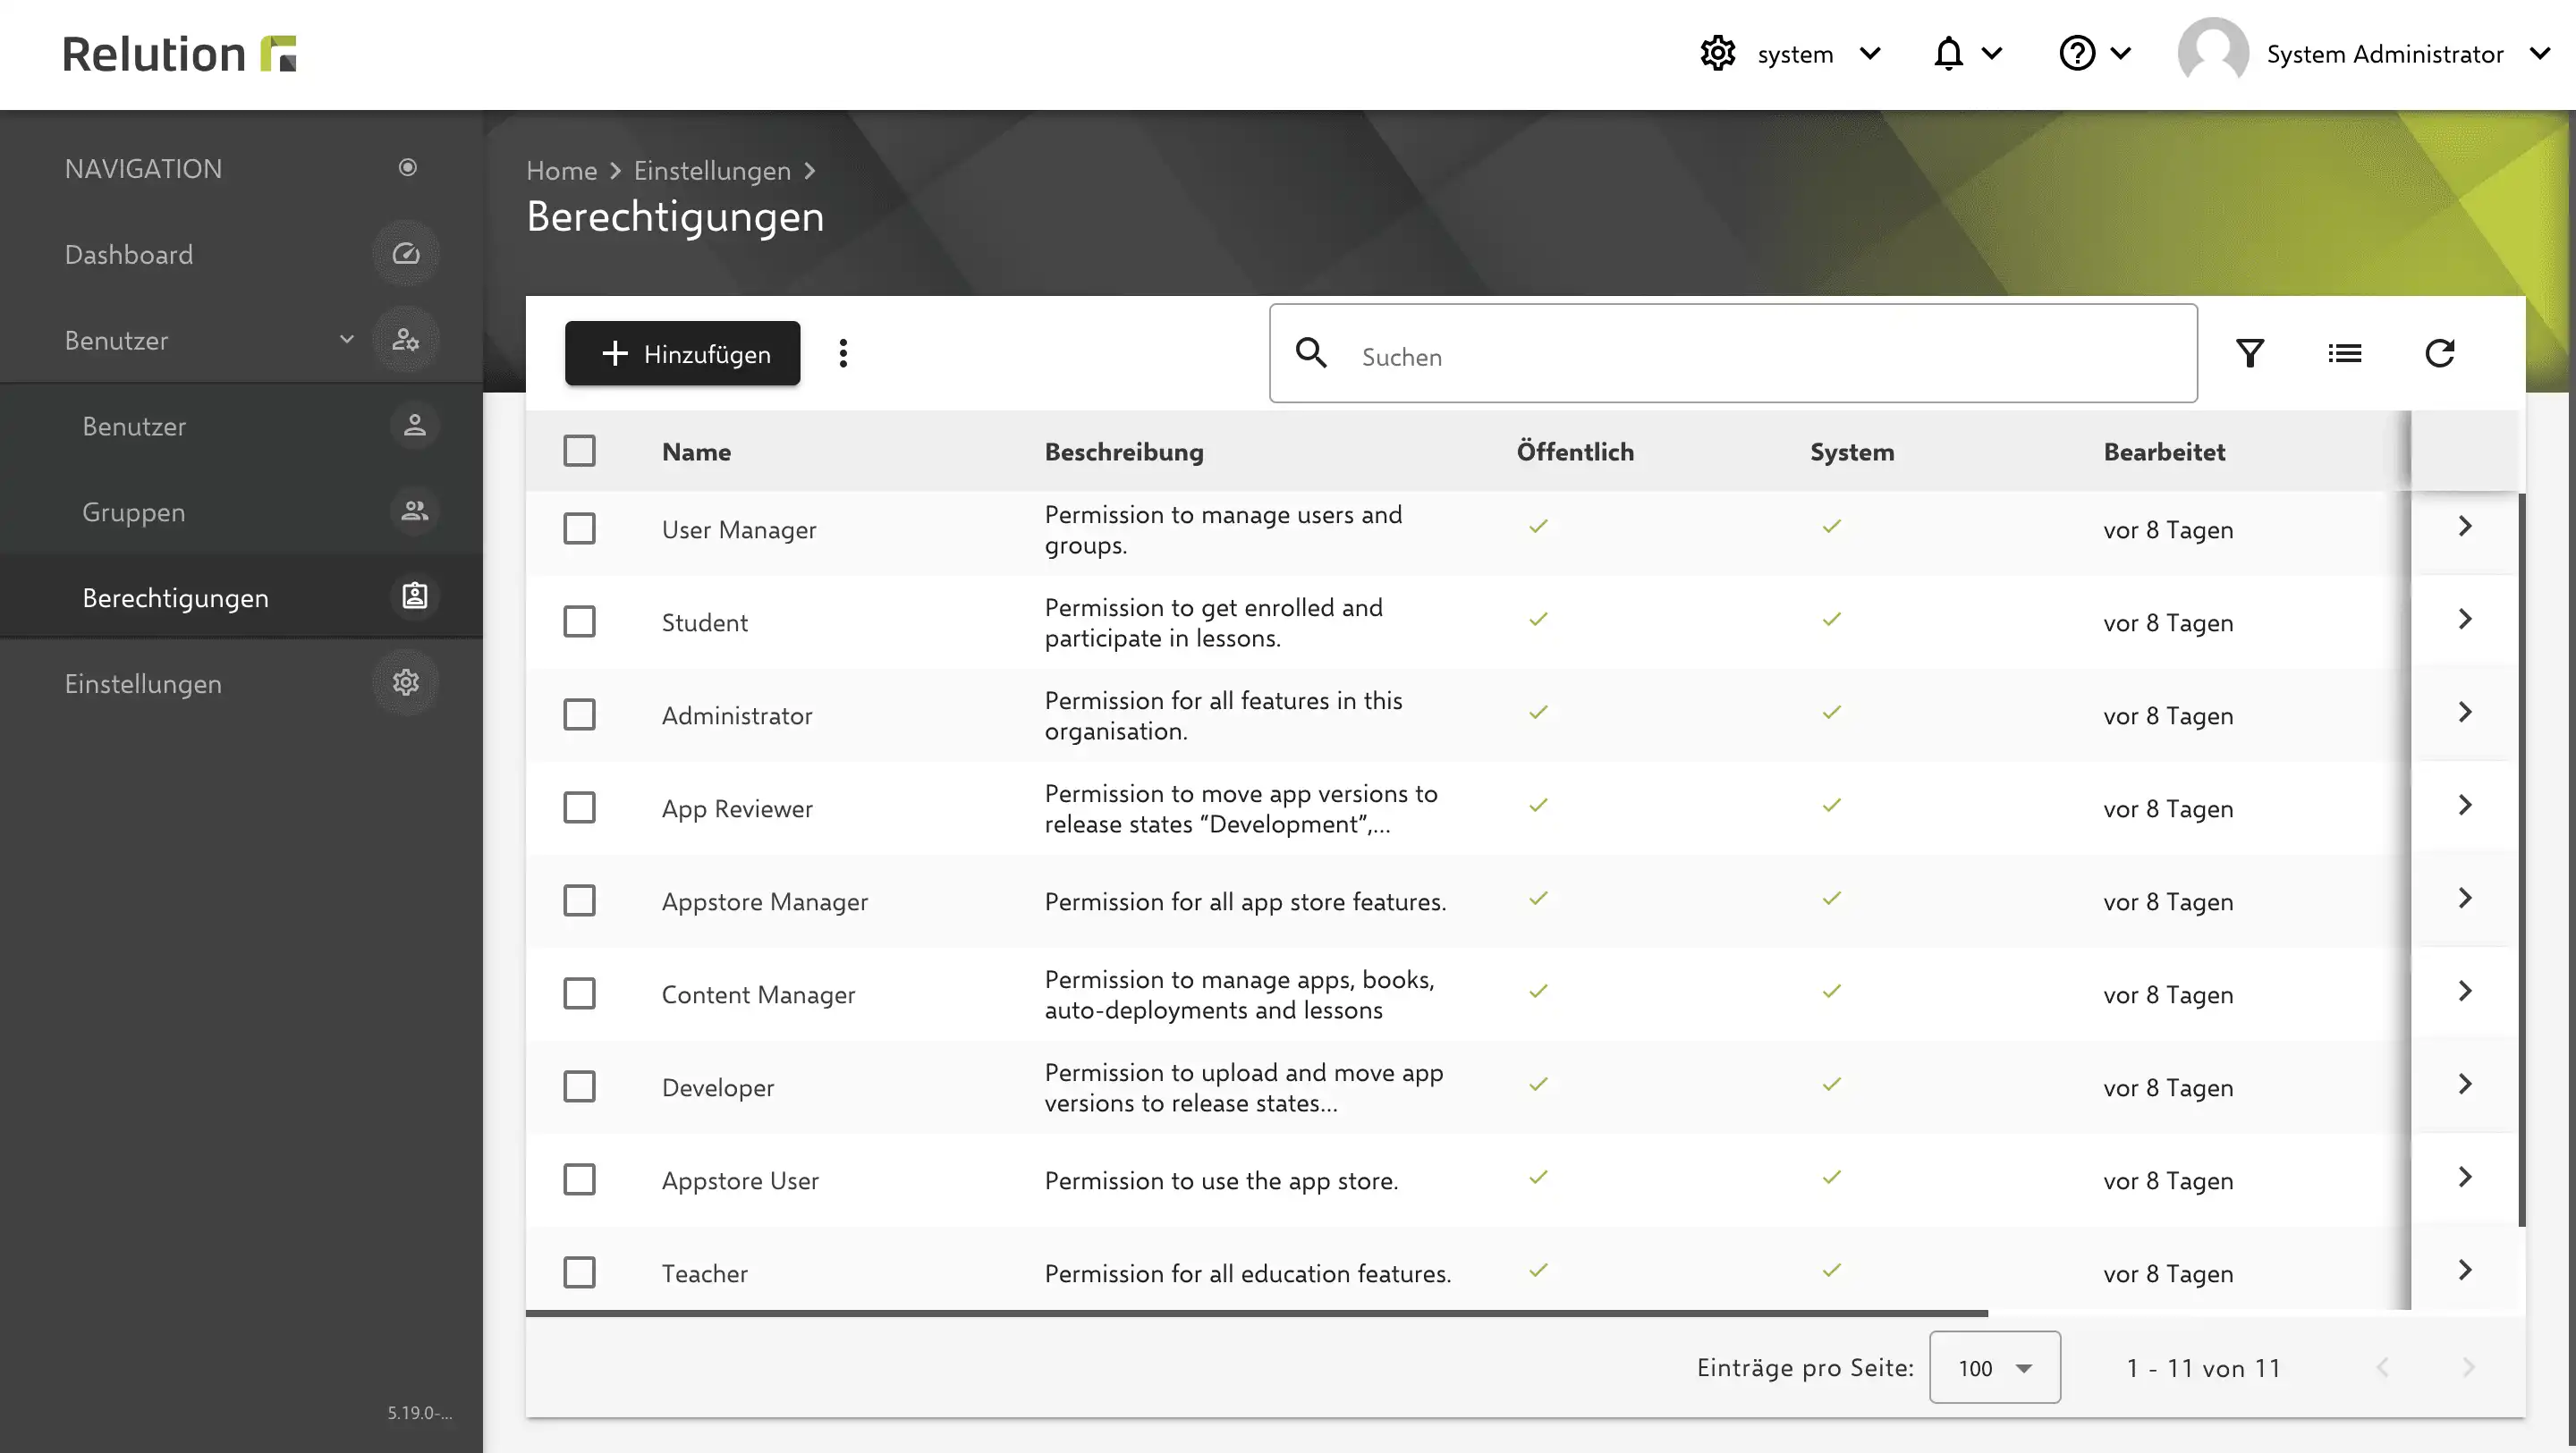Click the filter funnel icon
Viewport: 2576px width, 1453px height.
coord(2250,353)
